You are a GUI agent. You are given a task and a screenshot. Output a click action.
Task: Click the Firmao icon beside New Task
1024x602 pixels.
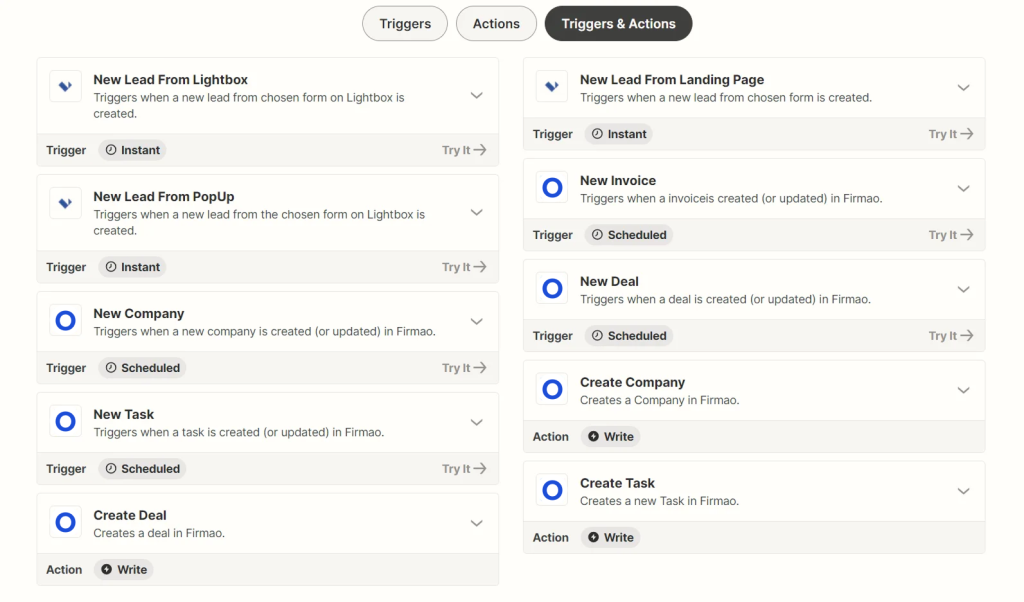coord(65,422)
